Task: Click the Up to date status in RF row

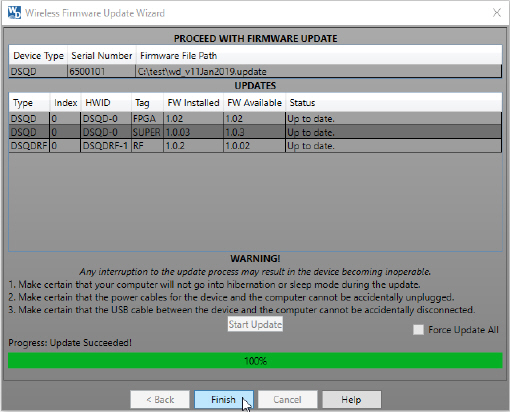Action: (393, 146)
